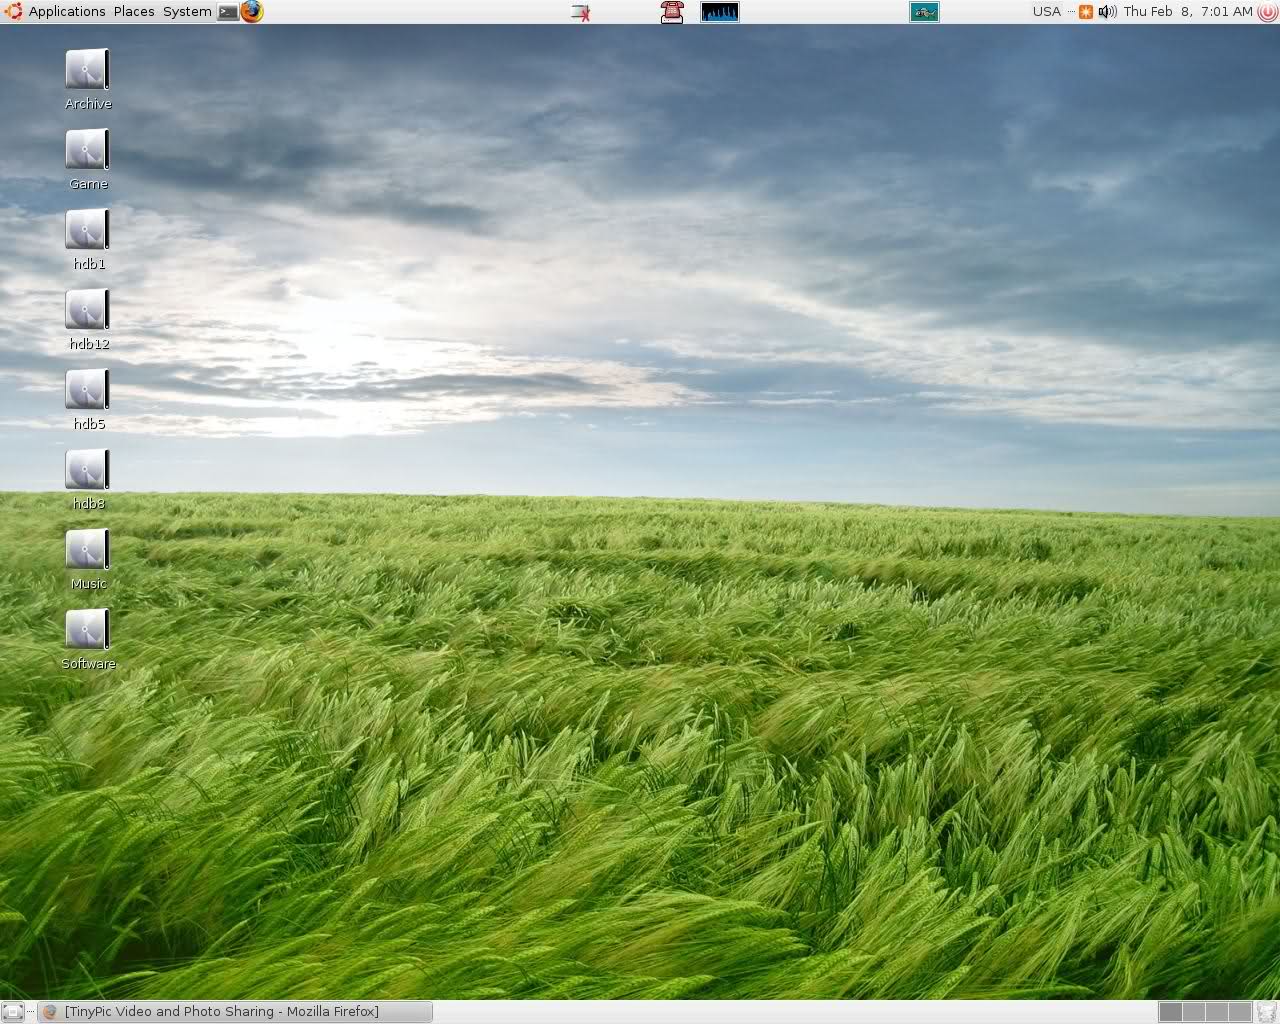Open the volume control speaker icon
This screenshot has width=1280, height=1024.
pos(1106,12)
